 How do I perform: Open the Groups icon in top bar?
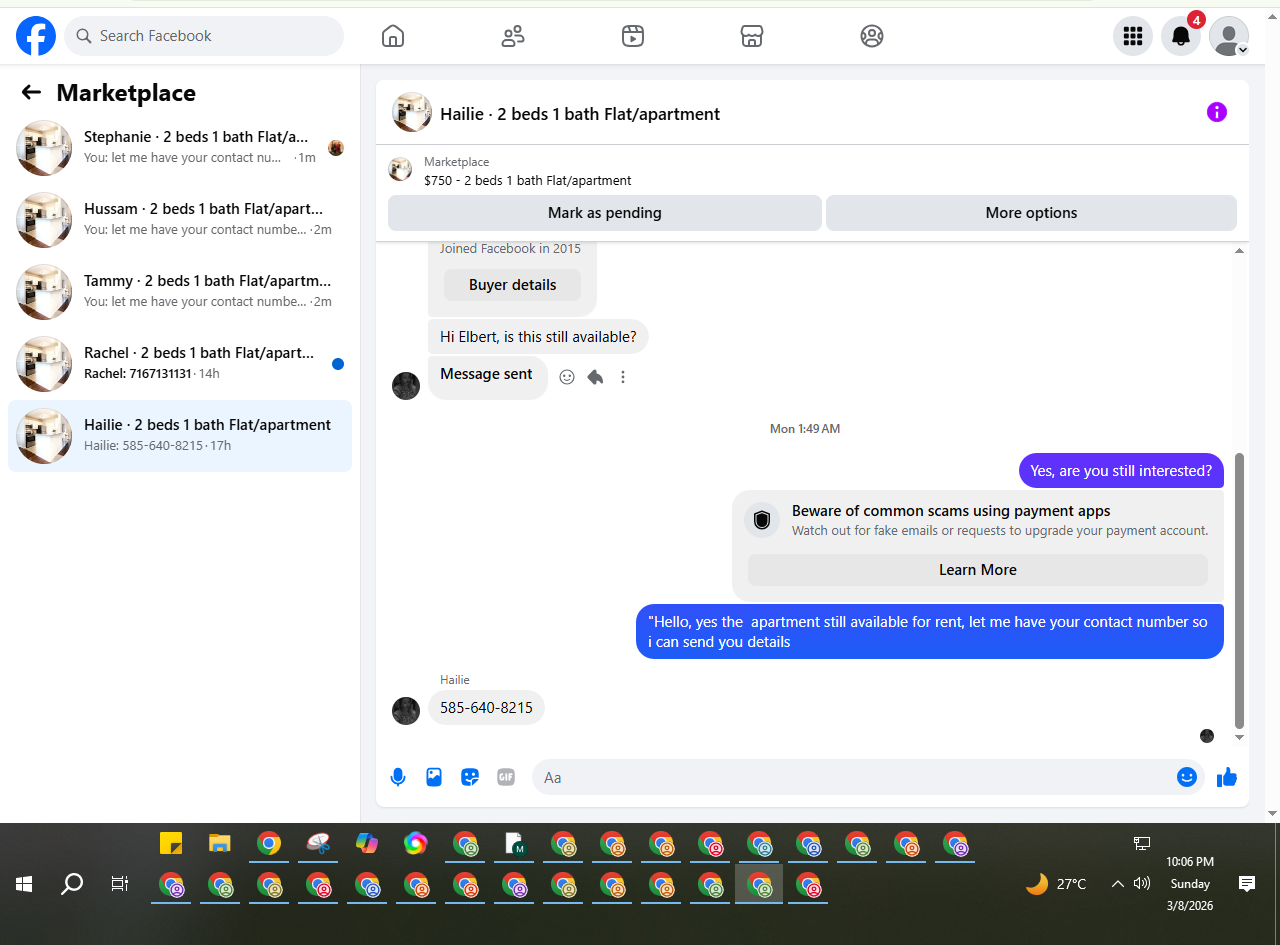click(x=872, y=36)
